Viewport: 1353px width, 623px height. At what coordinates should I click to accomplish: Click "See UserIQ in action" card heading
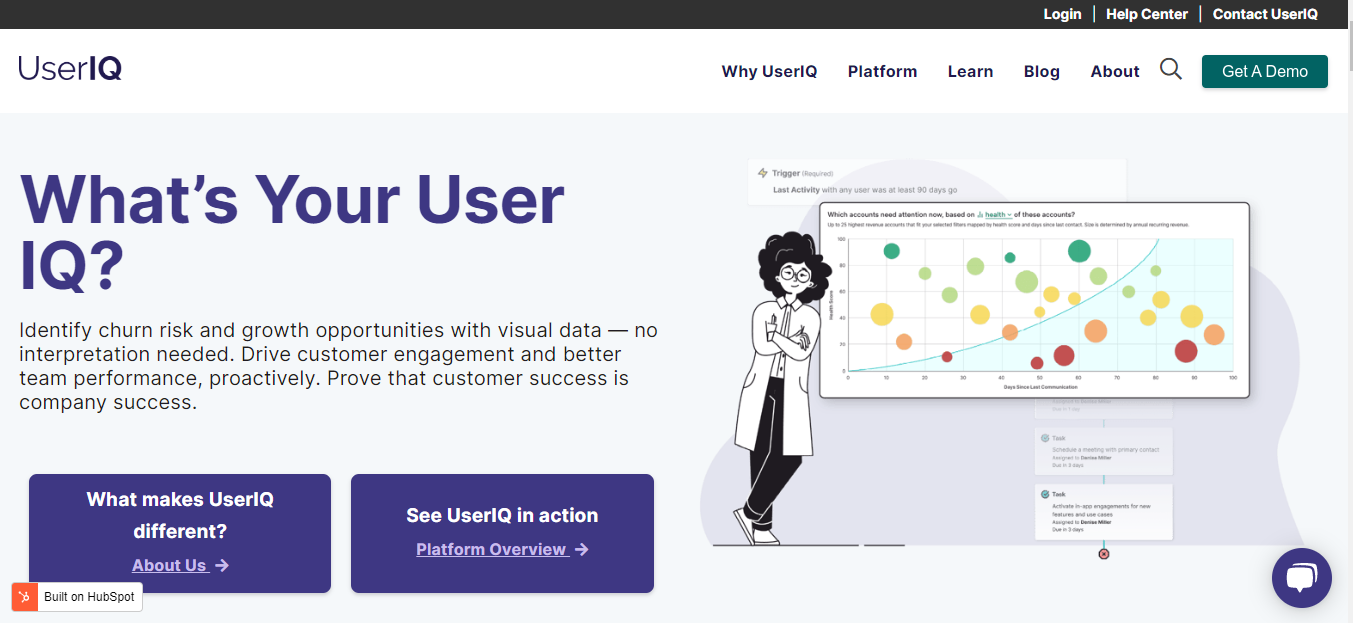(x=502, y=515)
